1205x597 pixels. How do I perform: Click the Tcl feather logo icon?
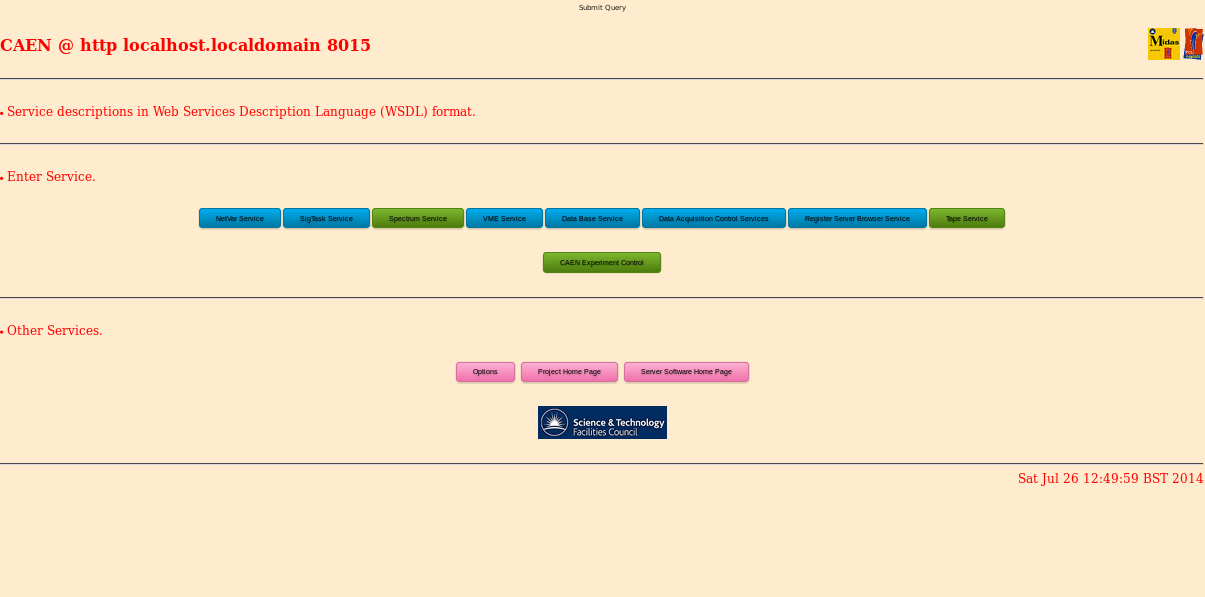[1193, 44]
